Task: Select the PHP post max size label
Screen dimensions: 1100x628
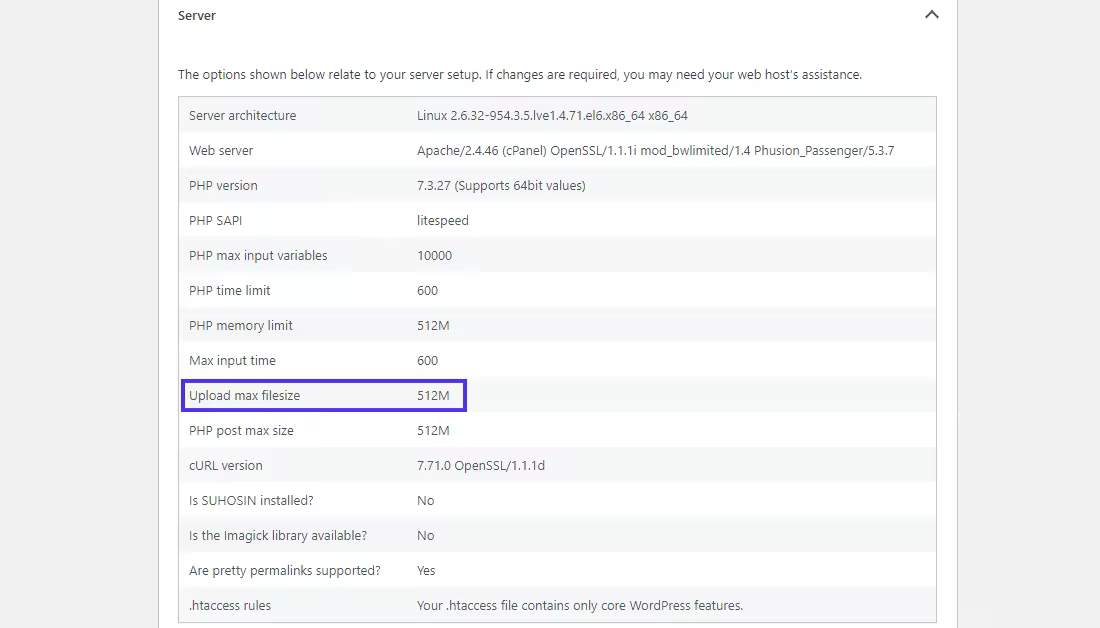Action: [241, 431]
